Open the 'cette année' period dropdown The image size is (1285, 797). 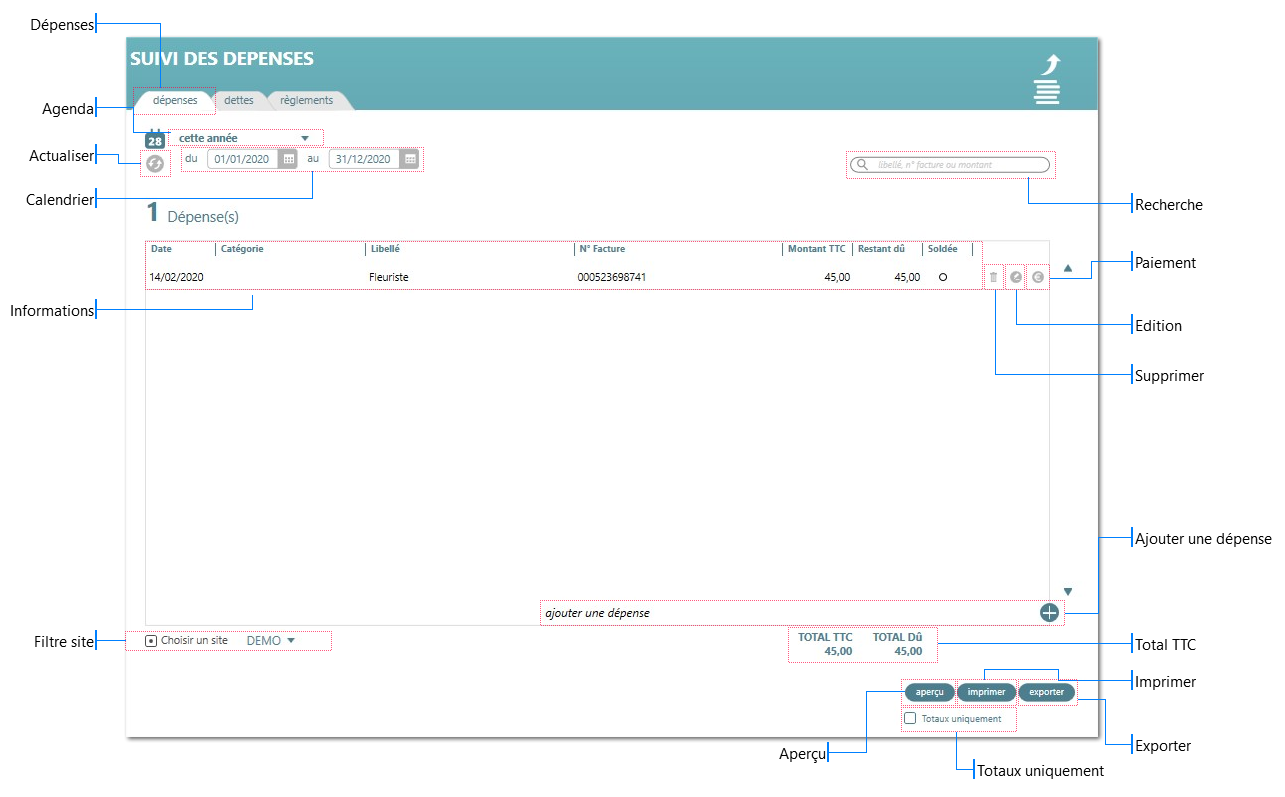[245, 138]
